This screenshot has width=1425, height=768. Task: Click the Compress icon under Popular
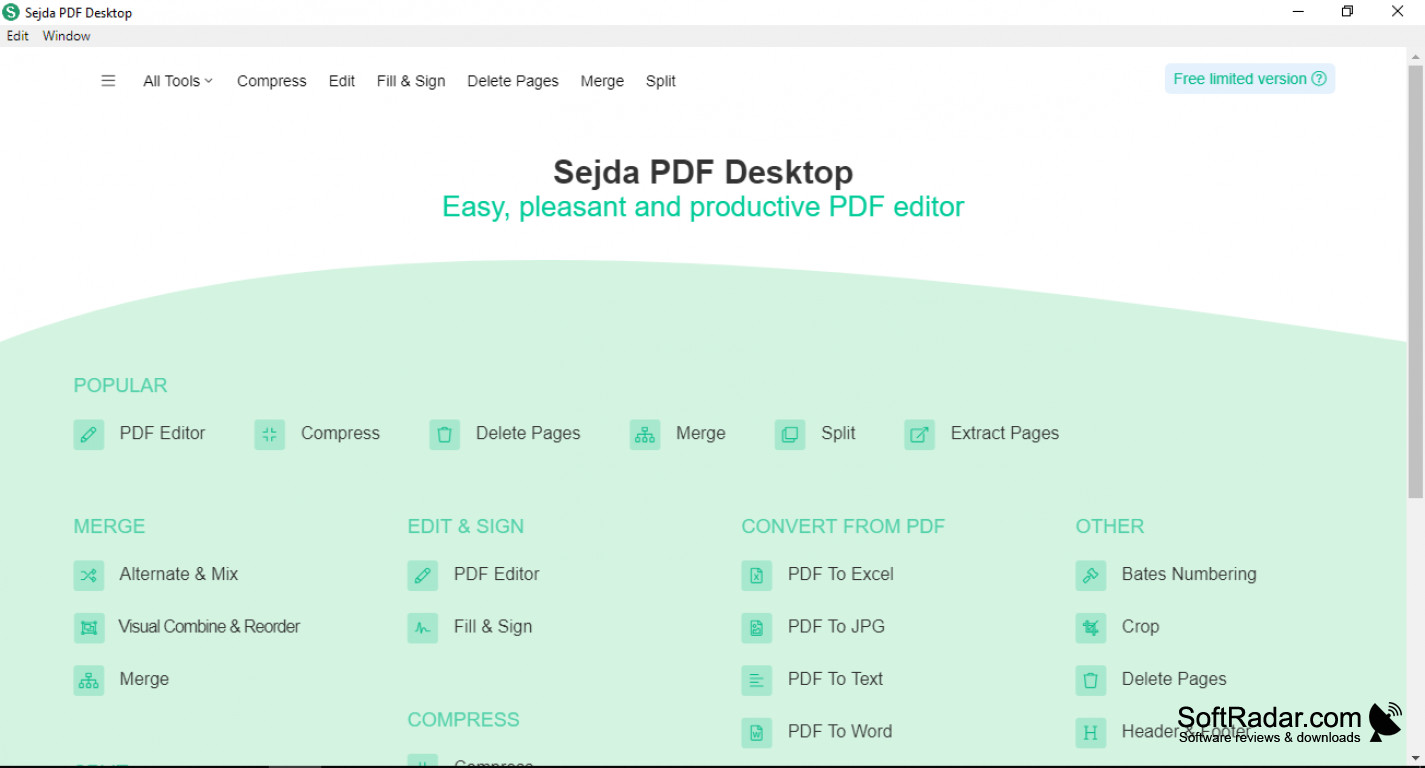click(270, 434)
